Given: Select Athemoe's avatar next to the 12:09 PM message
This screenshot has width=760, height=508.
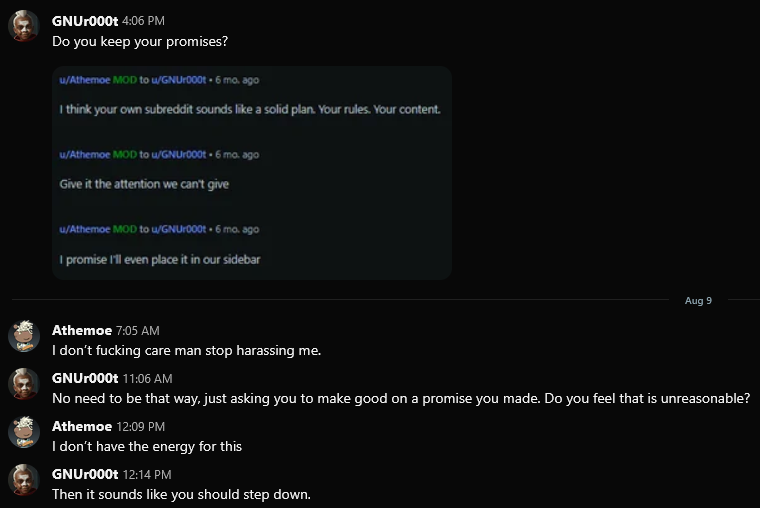Looking at the screenshot, I should point(24,432).
